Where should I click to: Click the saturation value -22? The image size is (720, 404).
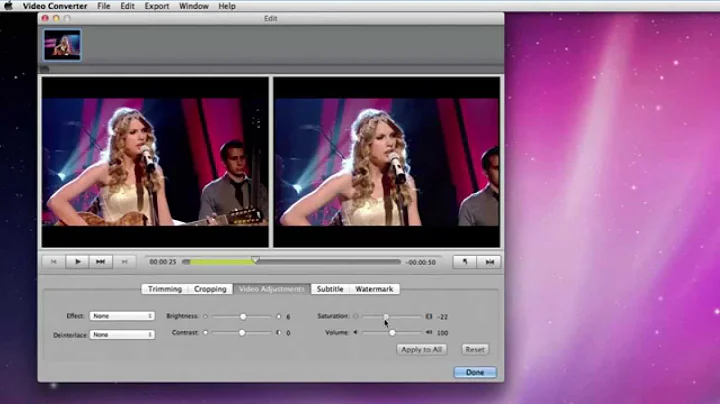(442, 317)
